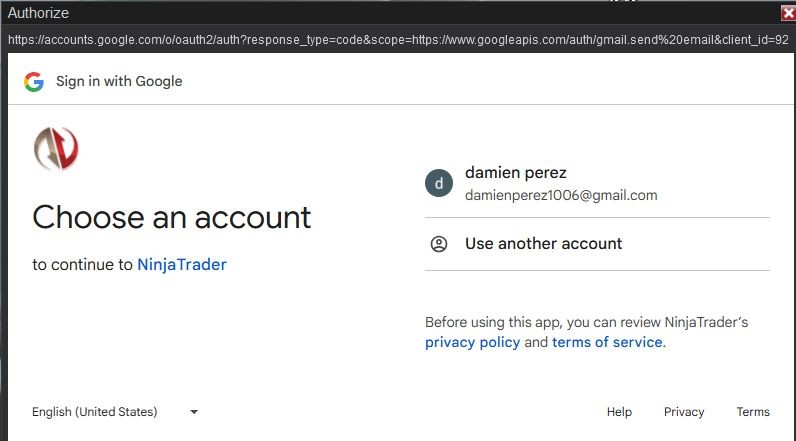796x441 pixels.
Task: Close the Authorize window
Action: point(788,12)
